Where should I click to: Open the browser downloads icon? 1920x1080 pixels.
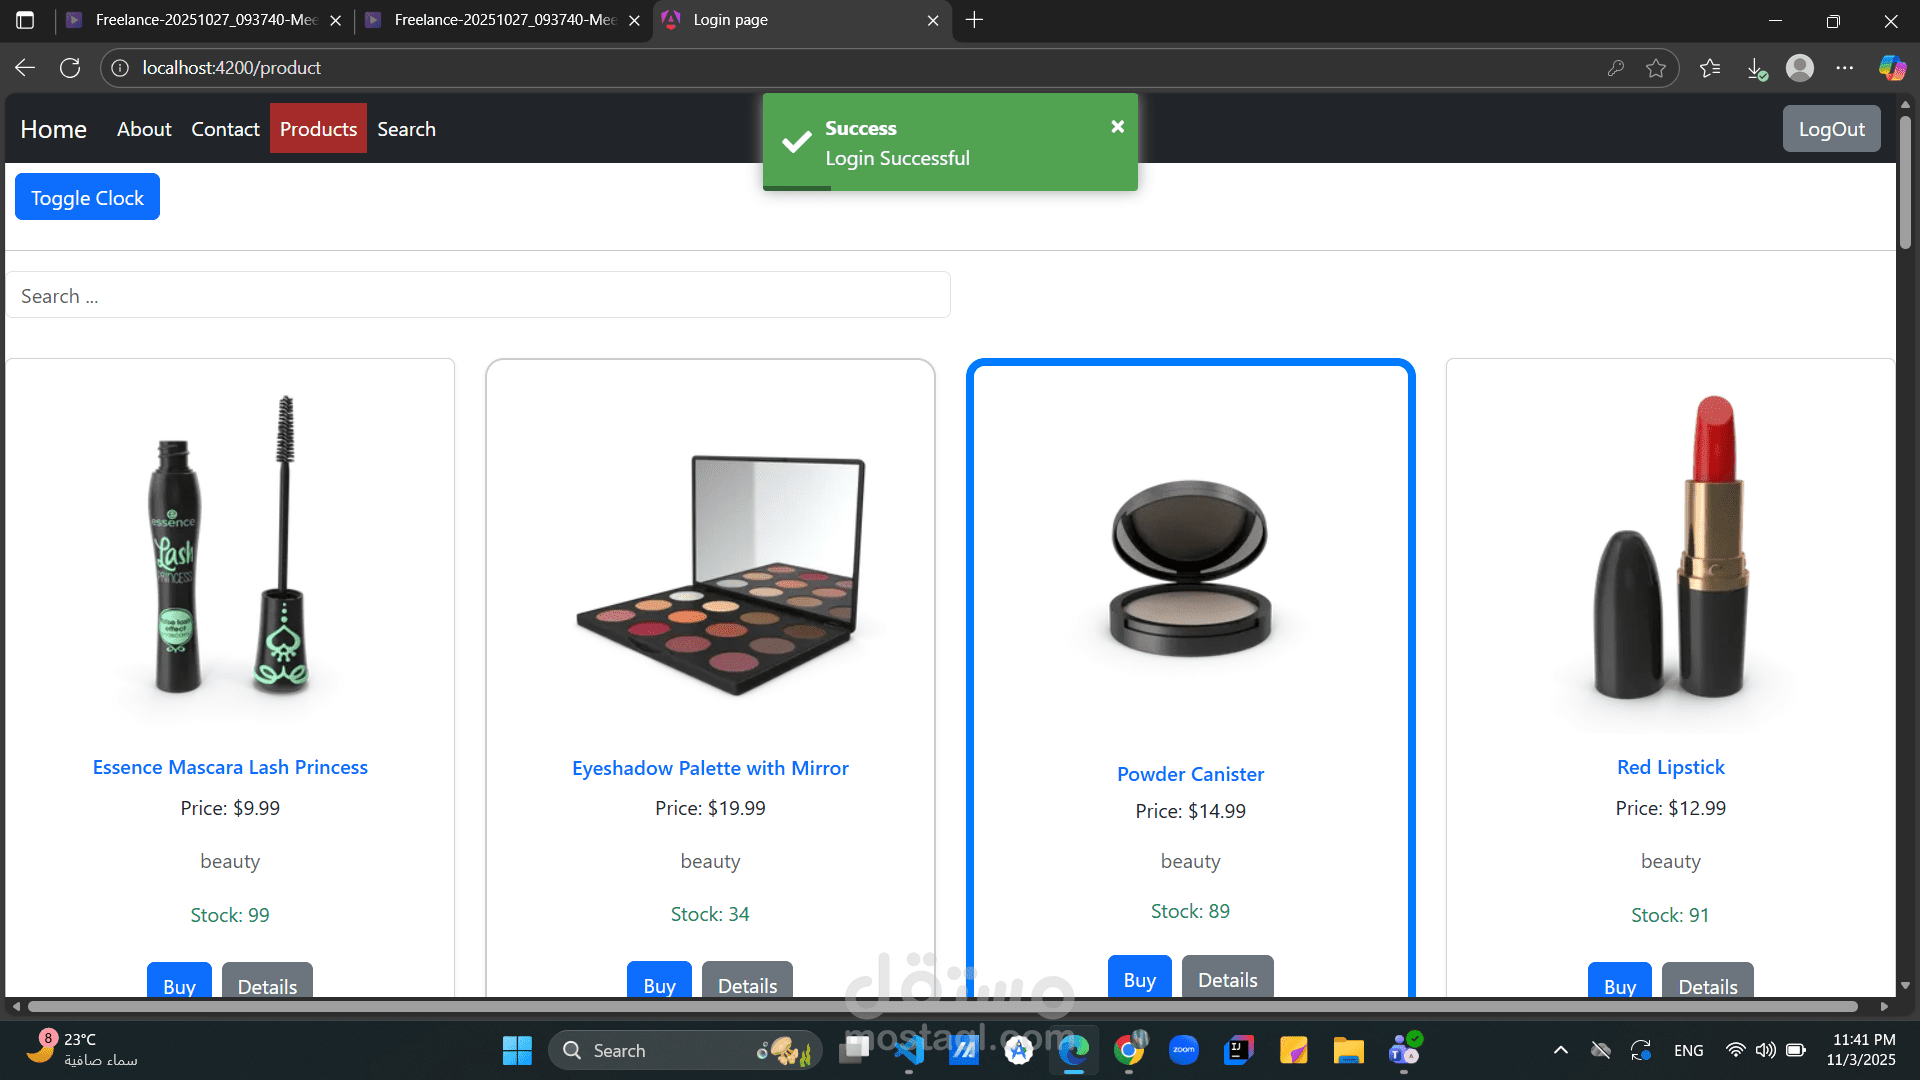1756,68
